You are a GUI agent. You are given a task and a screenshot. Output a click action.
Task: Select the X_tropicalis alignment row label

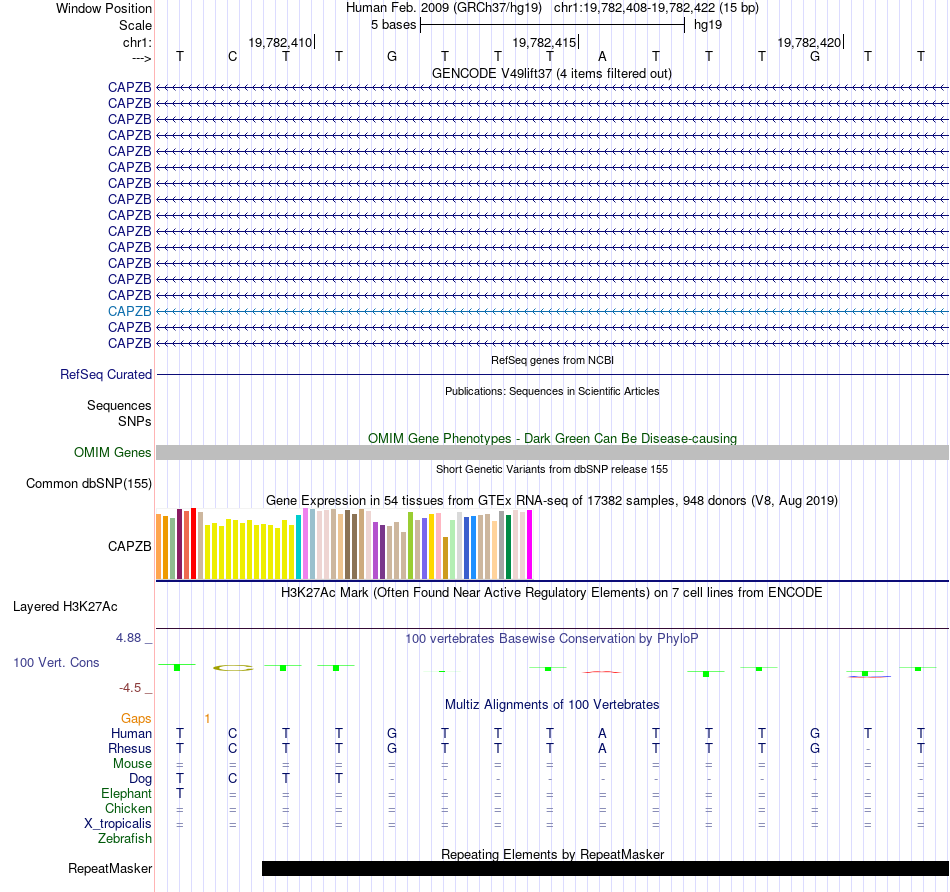click(x=118, y=824)
